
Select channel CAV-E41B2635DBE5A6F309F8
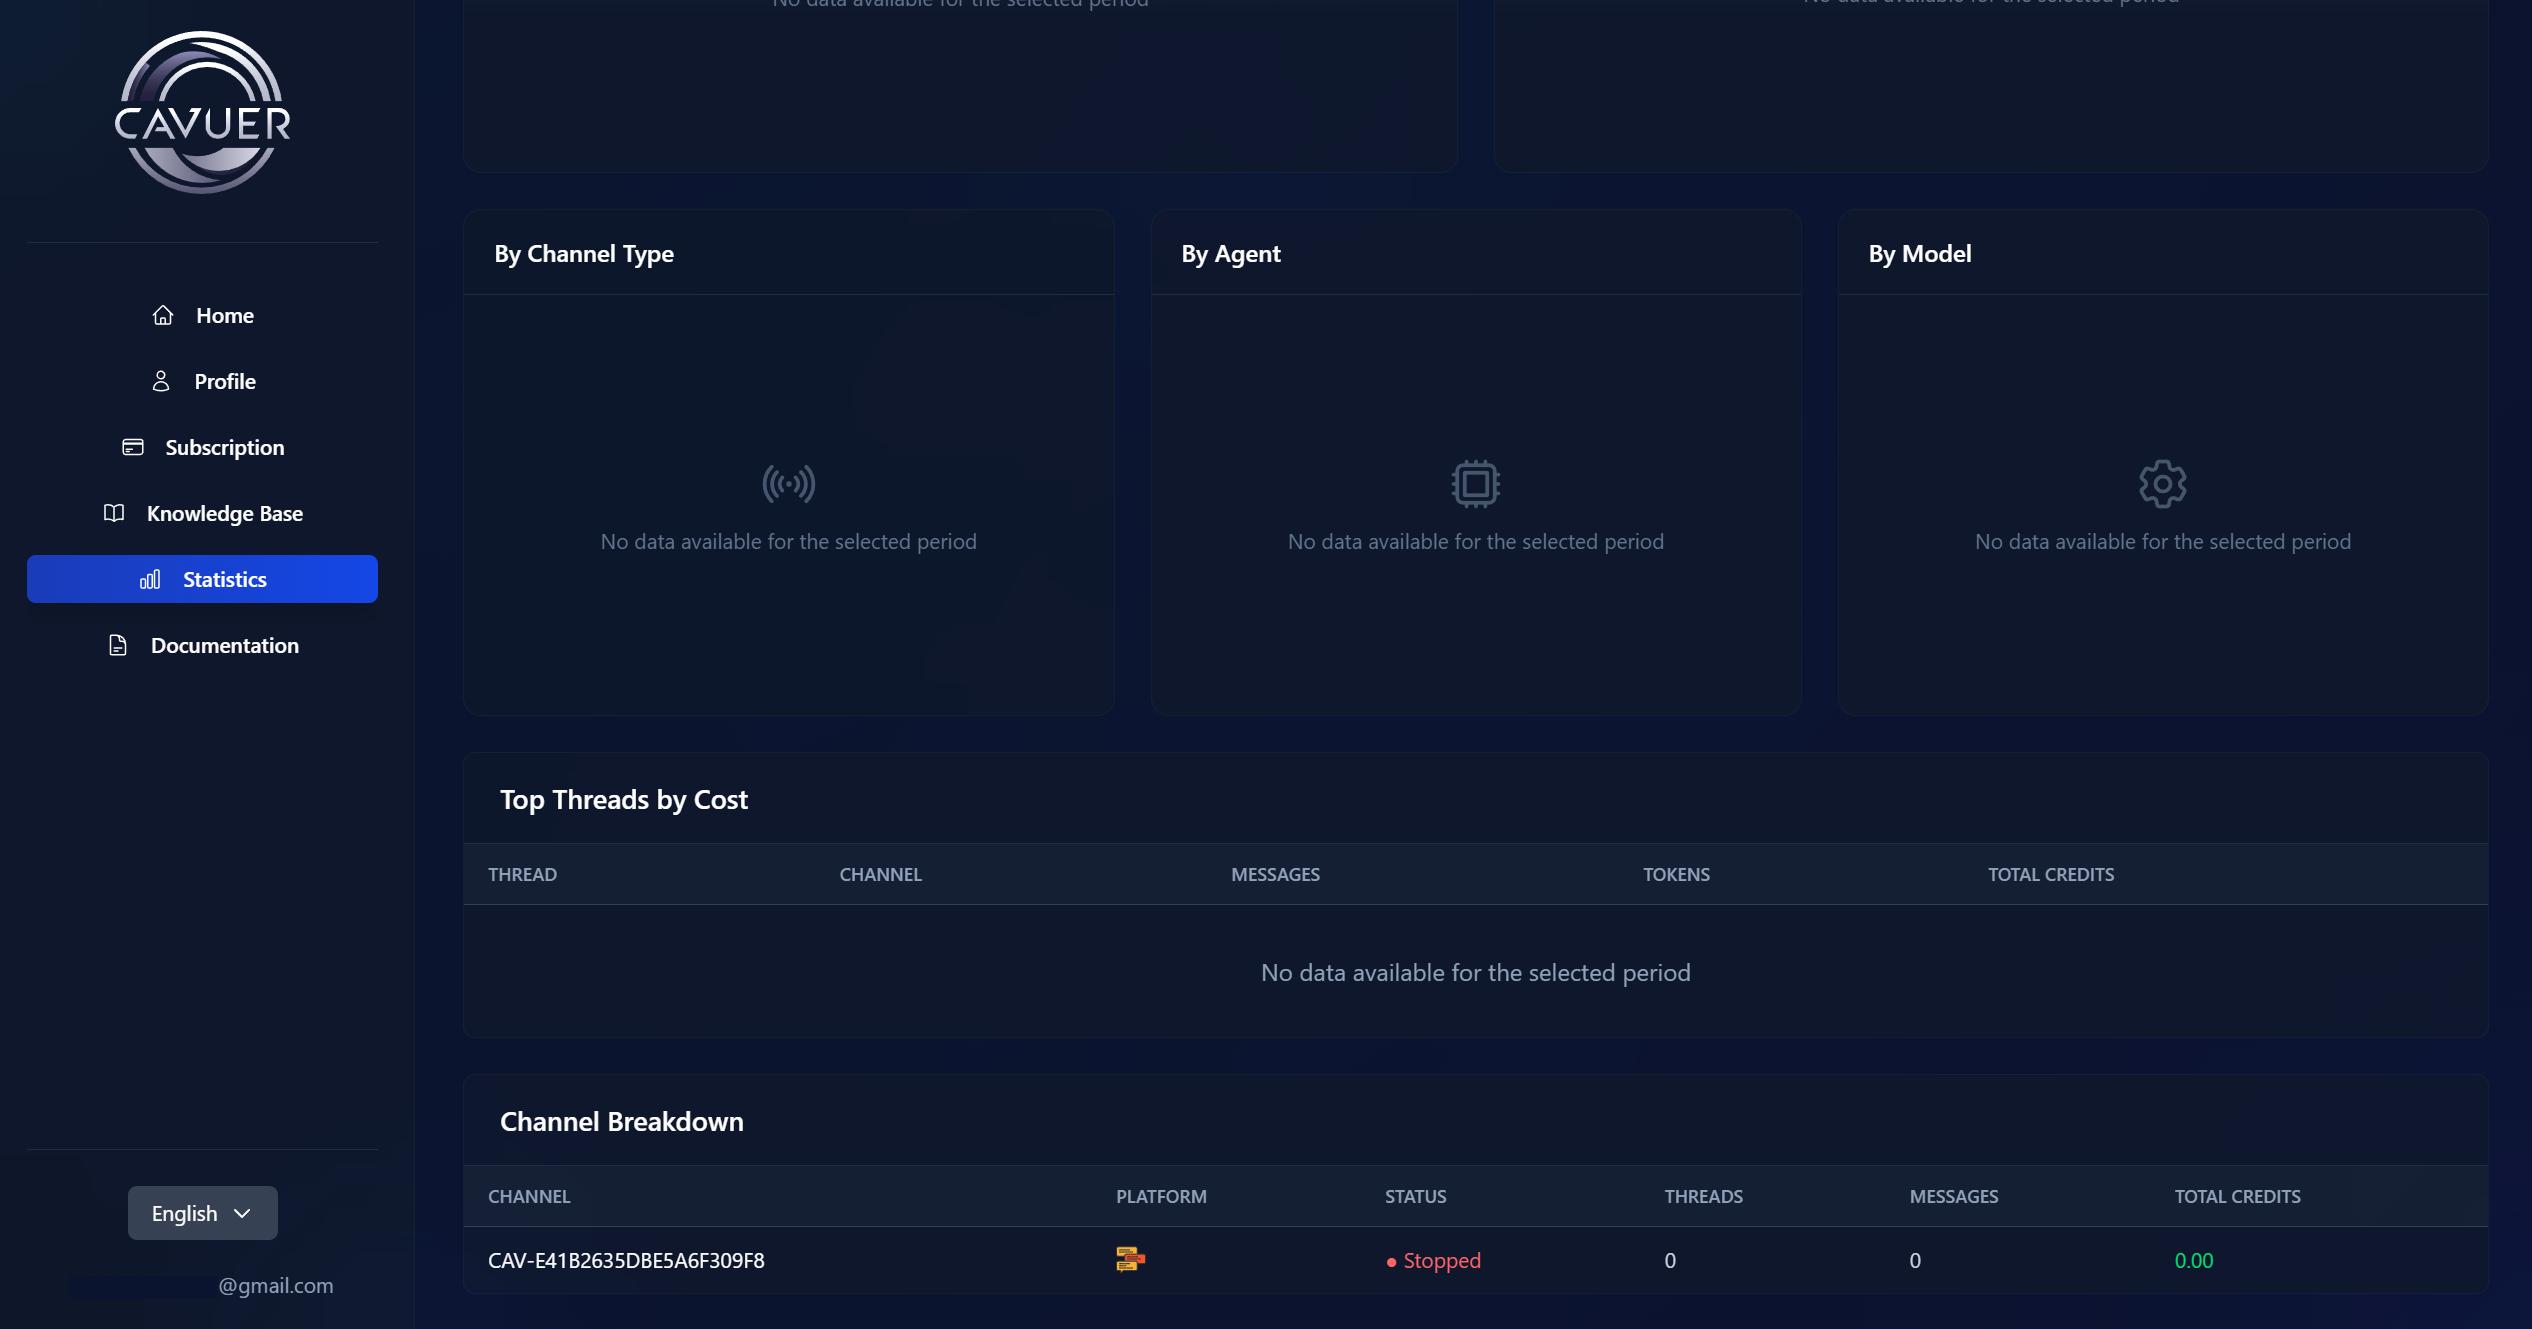point(626,1260)
